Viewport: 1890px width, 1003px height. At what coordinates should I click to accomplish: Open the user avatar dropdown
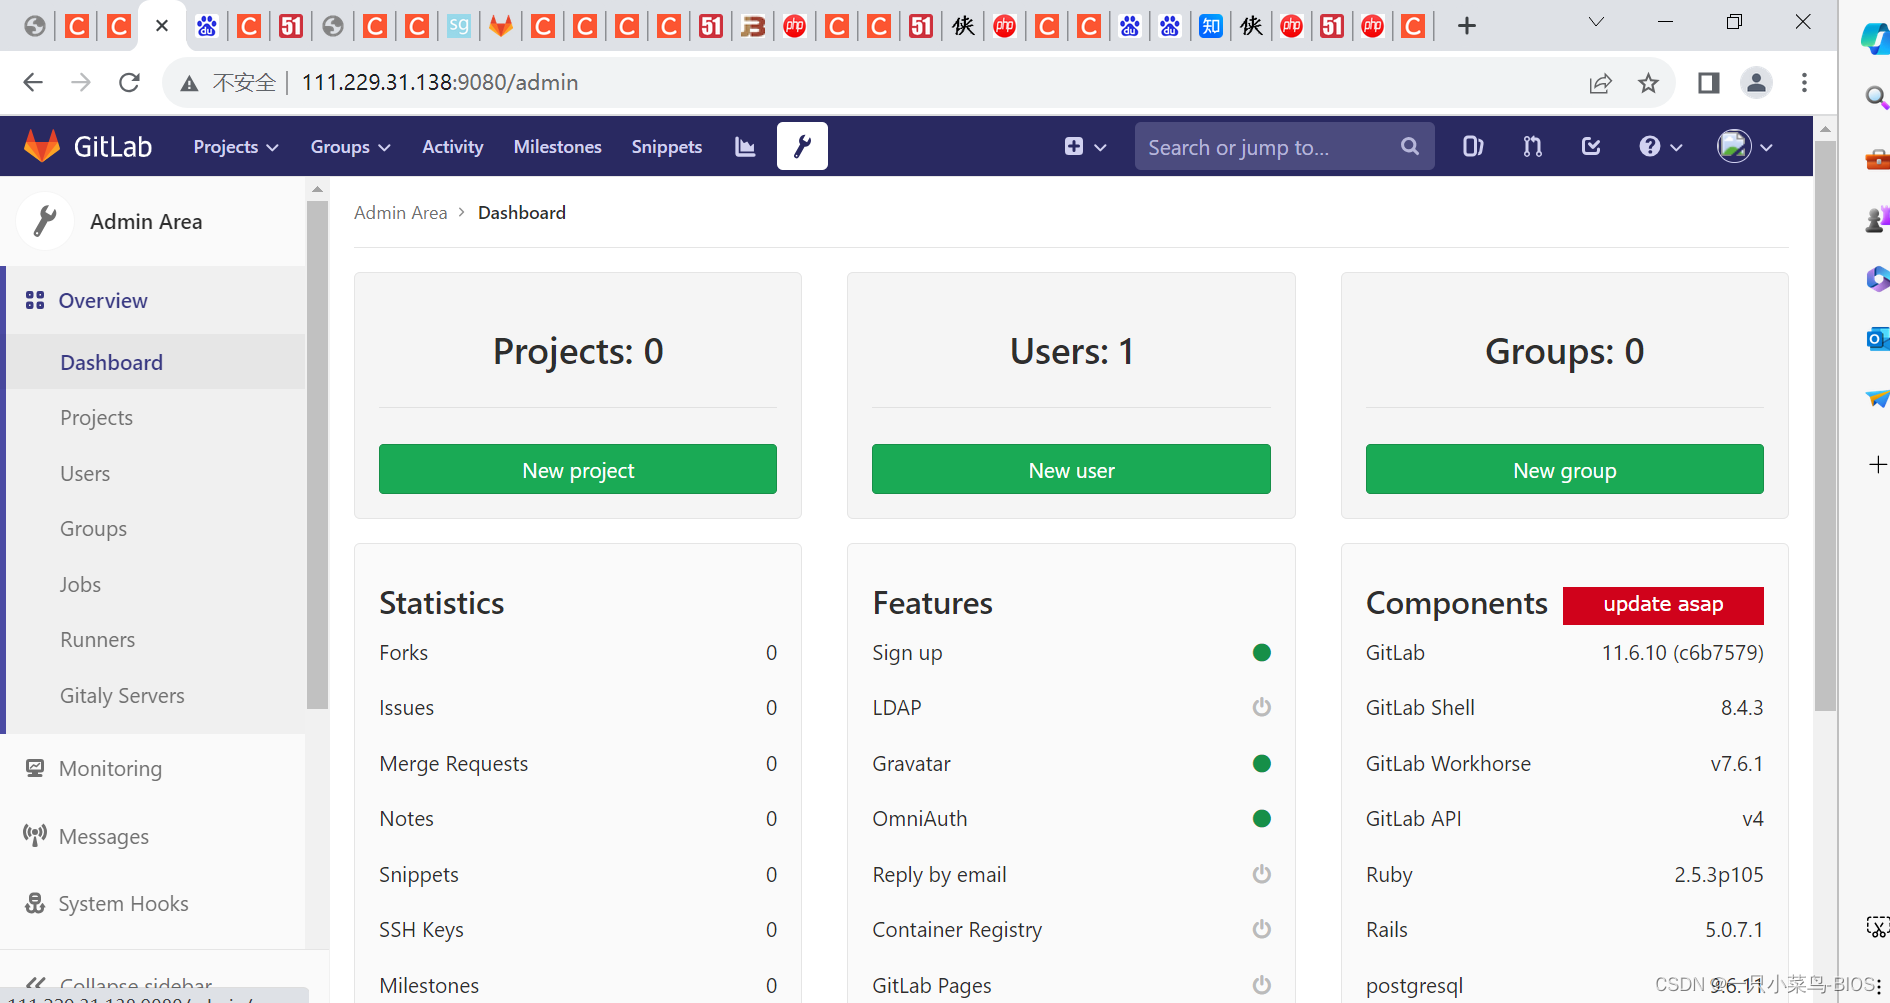tap(1744, 146)
